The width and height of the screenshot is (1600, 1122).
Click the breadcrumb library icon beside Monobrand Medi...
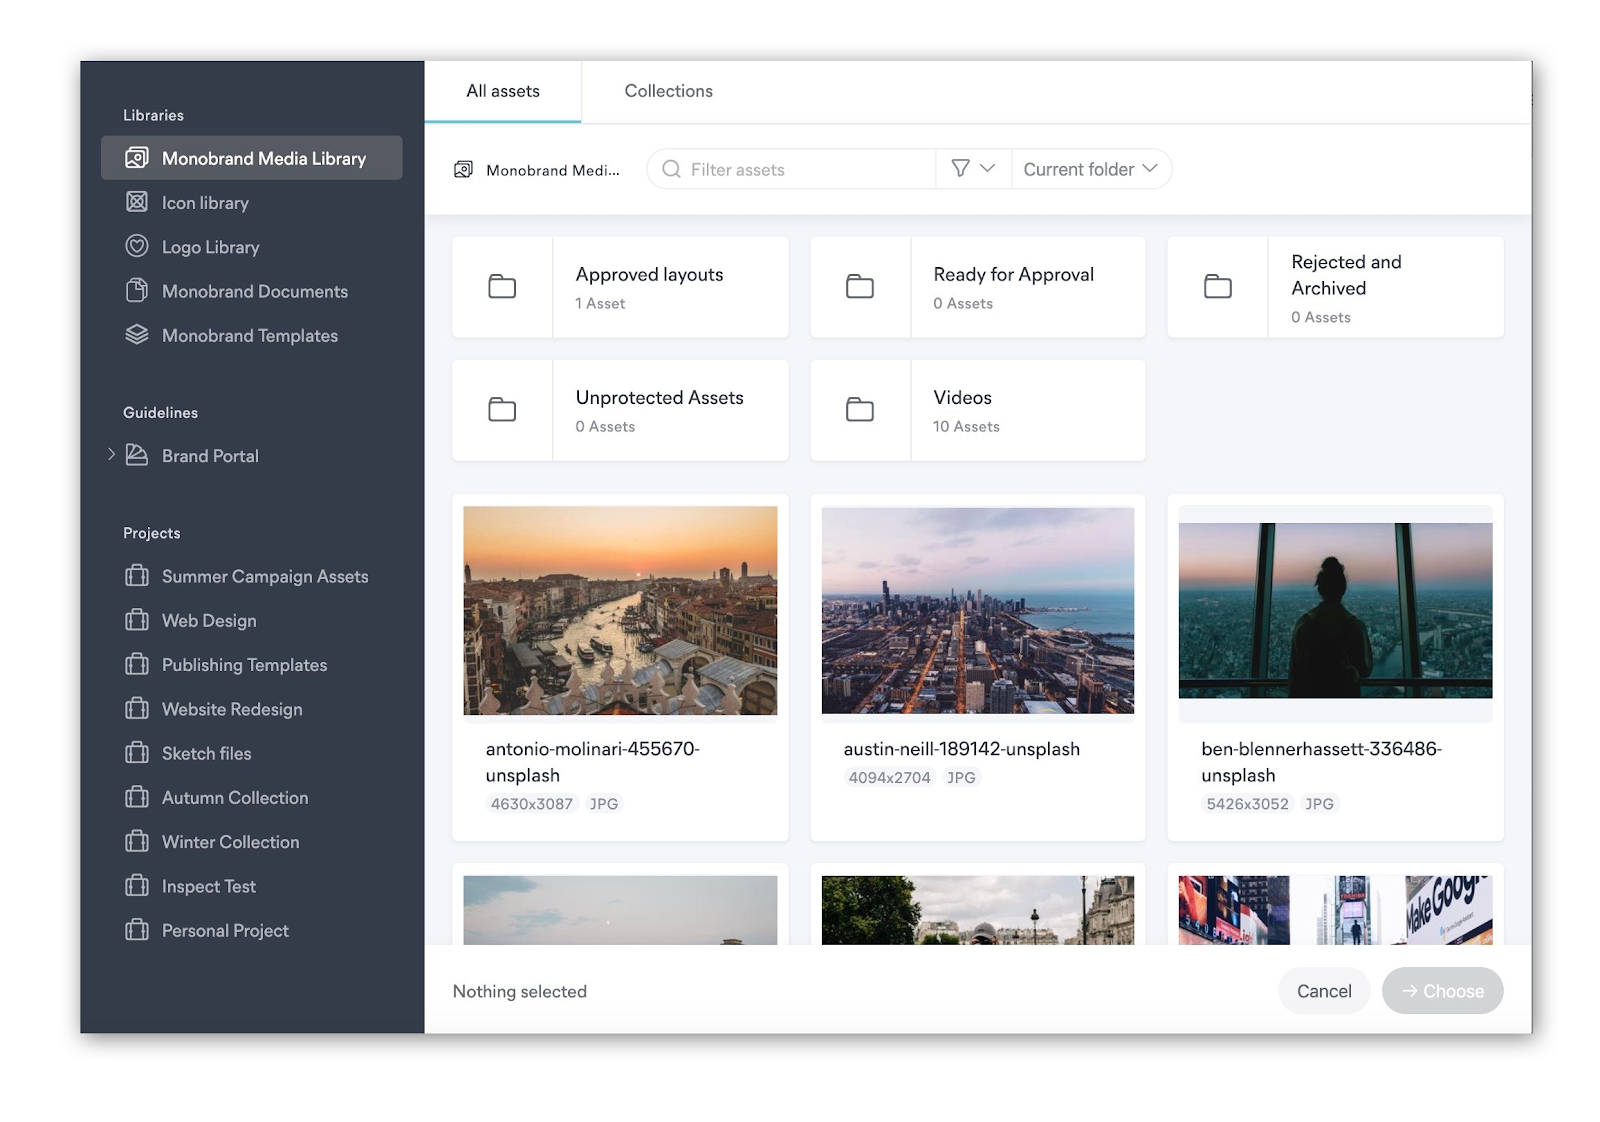click(x=464, y=170)
